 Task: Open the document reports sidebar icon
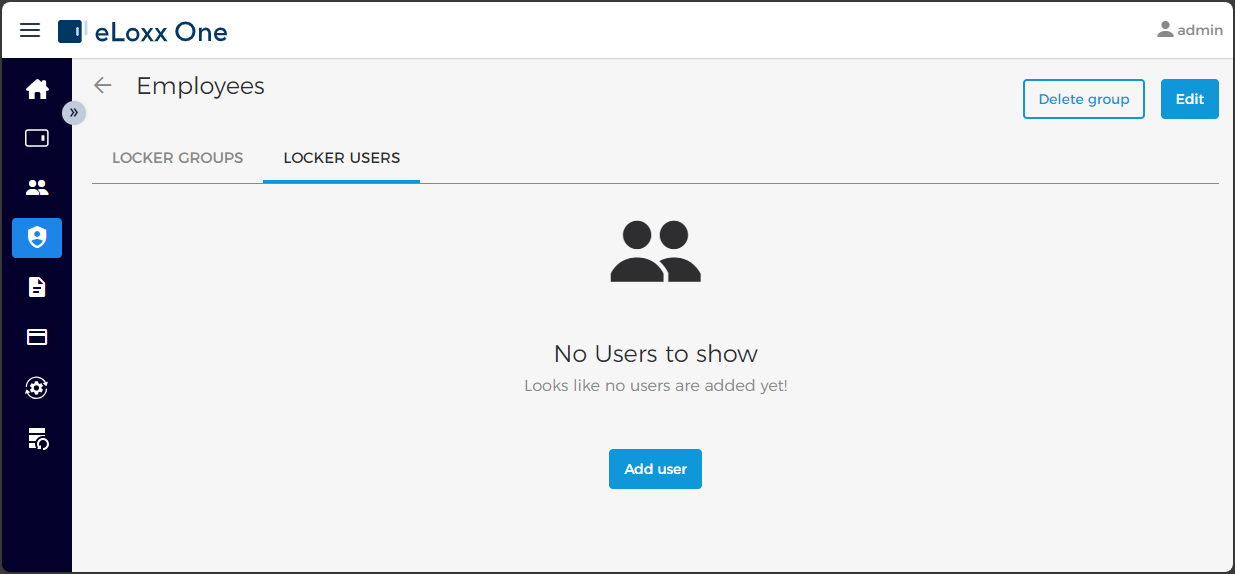(37, 287)
